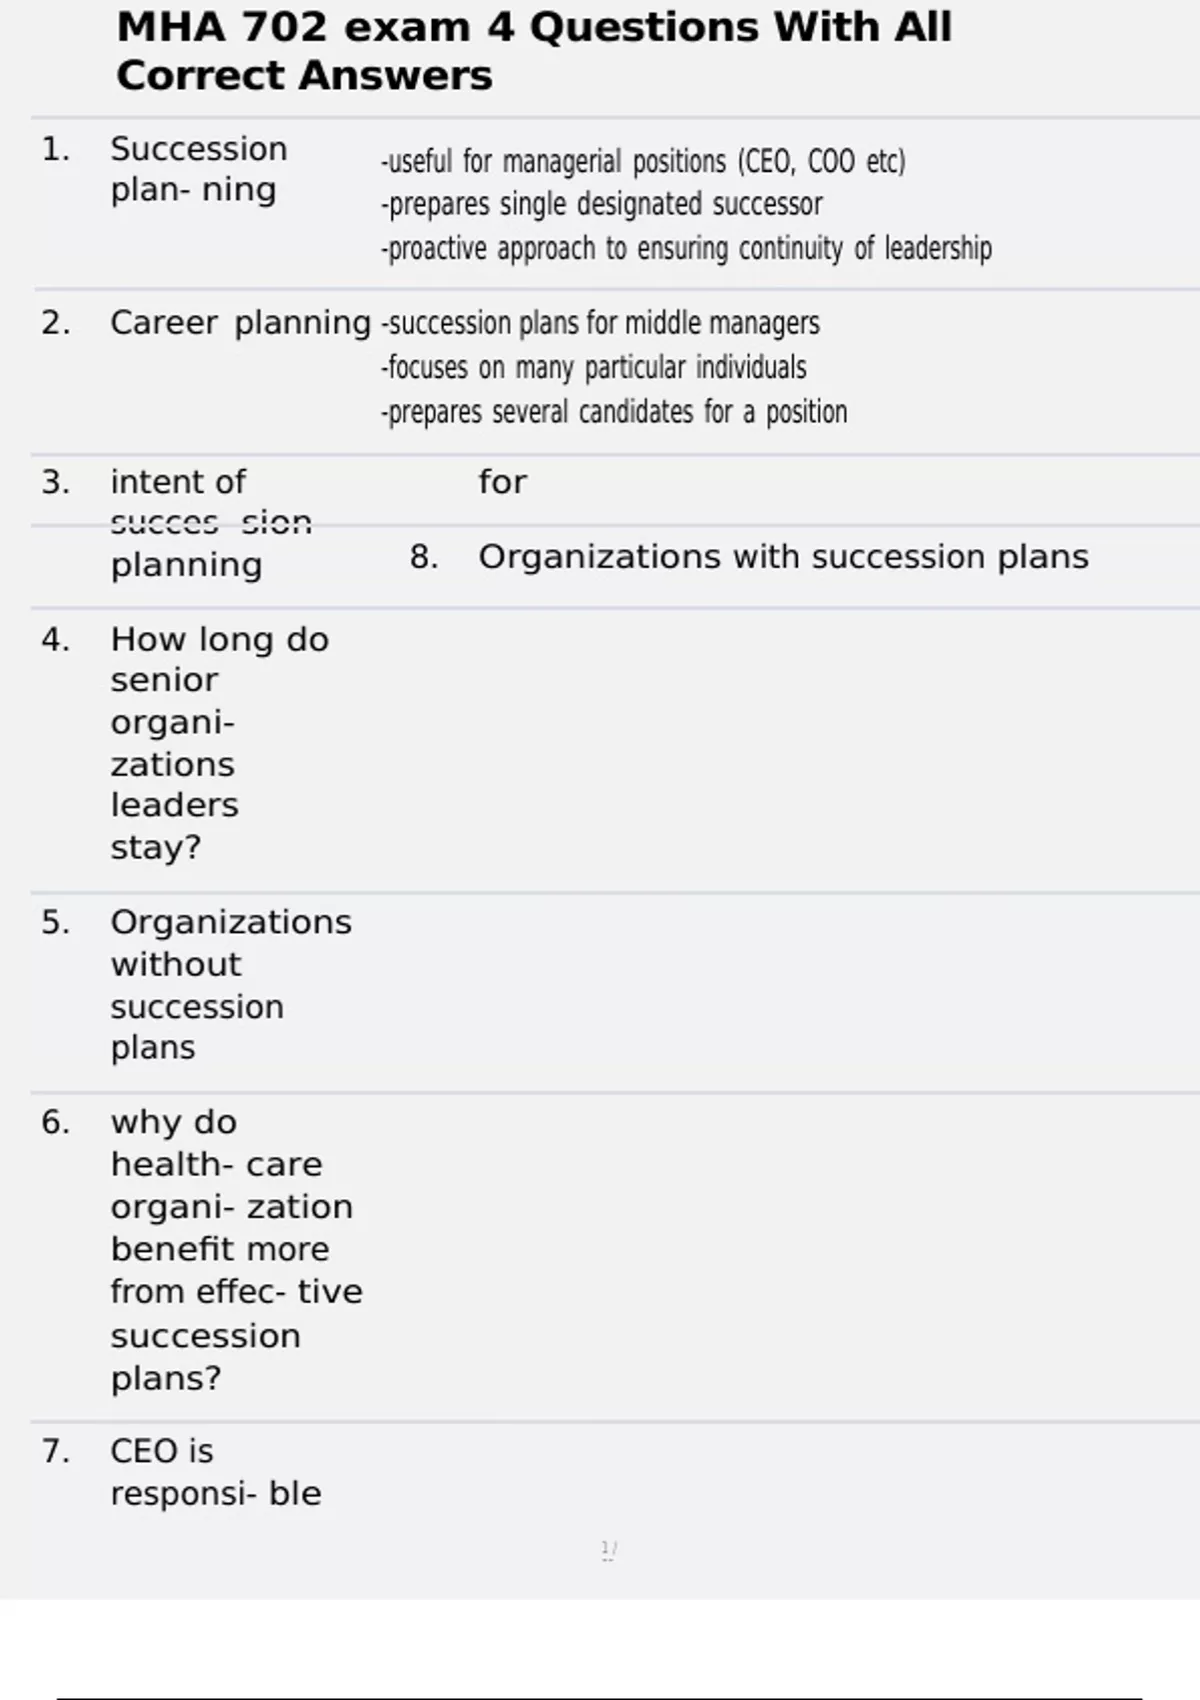Image resolution: width=1200 pixels, height=1700 pixels.
Task: Click the word for beside item 3
Action: (x=502, y=482)
